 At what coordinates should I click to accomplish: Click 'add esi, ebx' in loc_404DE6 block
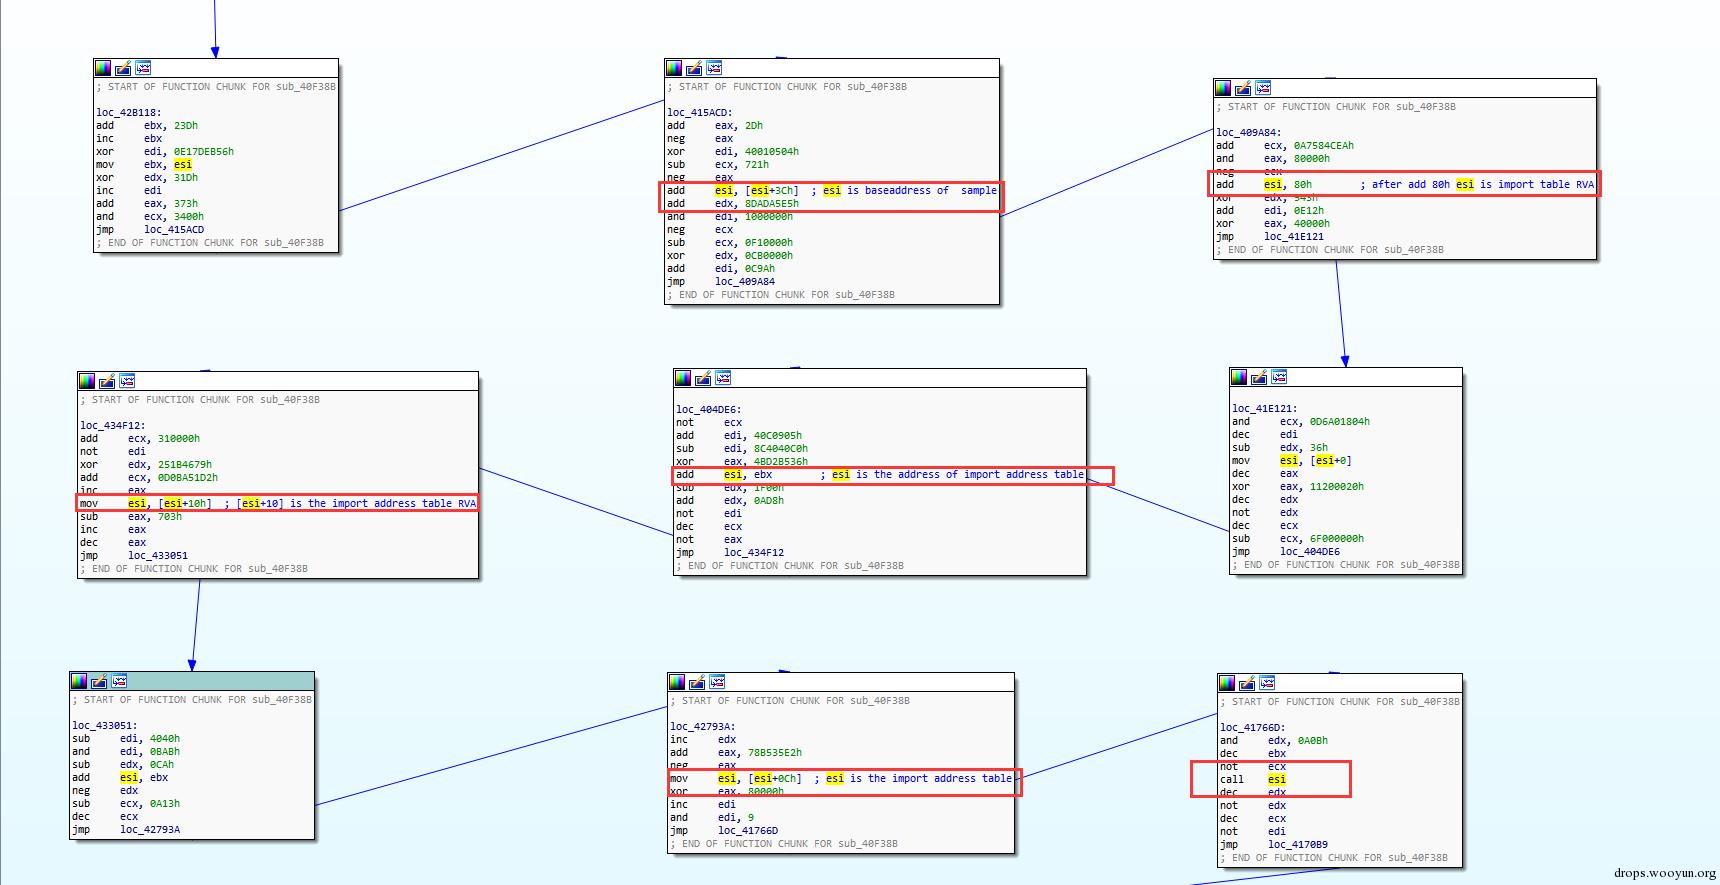[x=724, y=474]
